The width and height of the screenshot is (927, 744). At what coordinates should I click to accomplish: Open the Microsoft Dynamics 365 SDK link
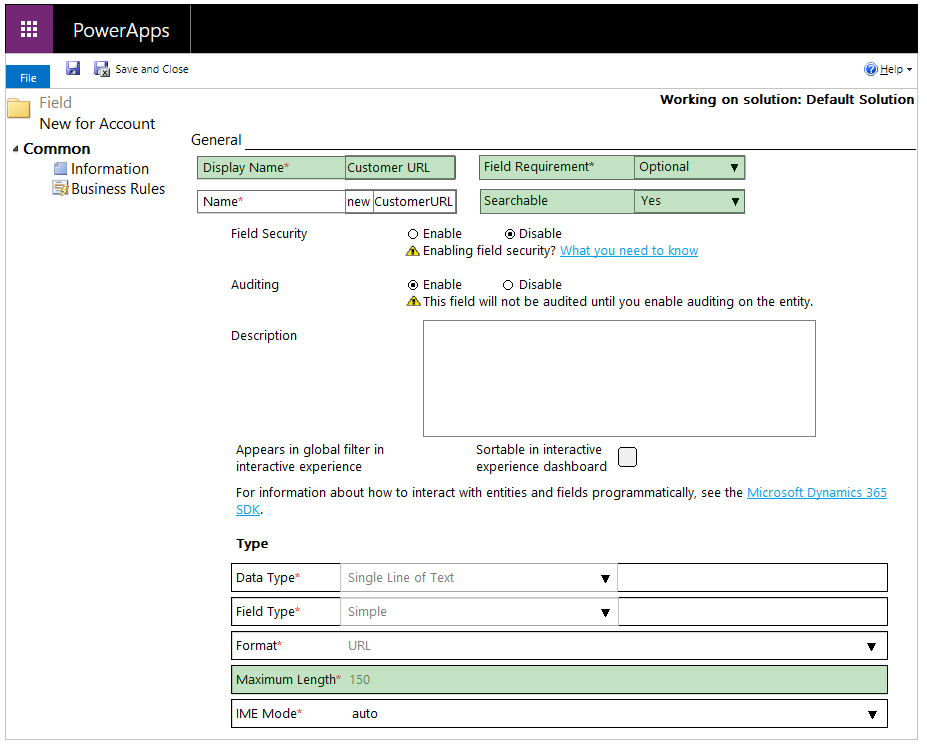pyautogui.click(x=816, y=493)
